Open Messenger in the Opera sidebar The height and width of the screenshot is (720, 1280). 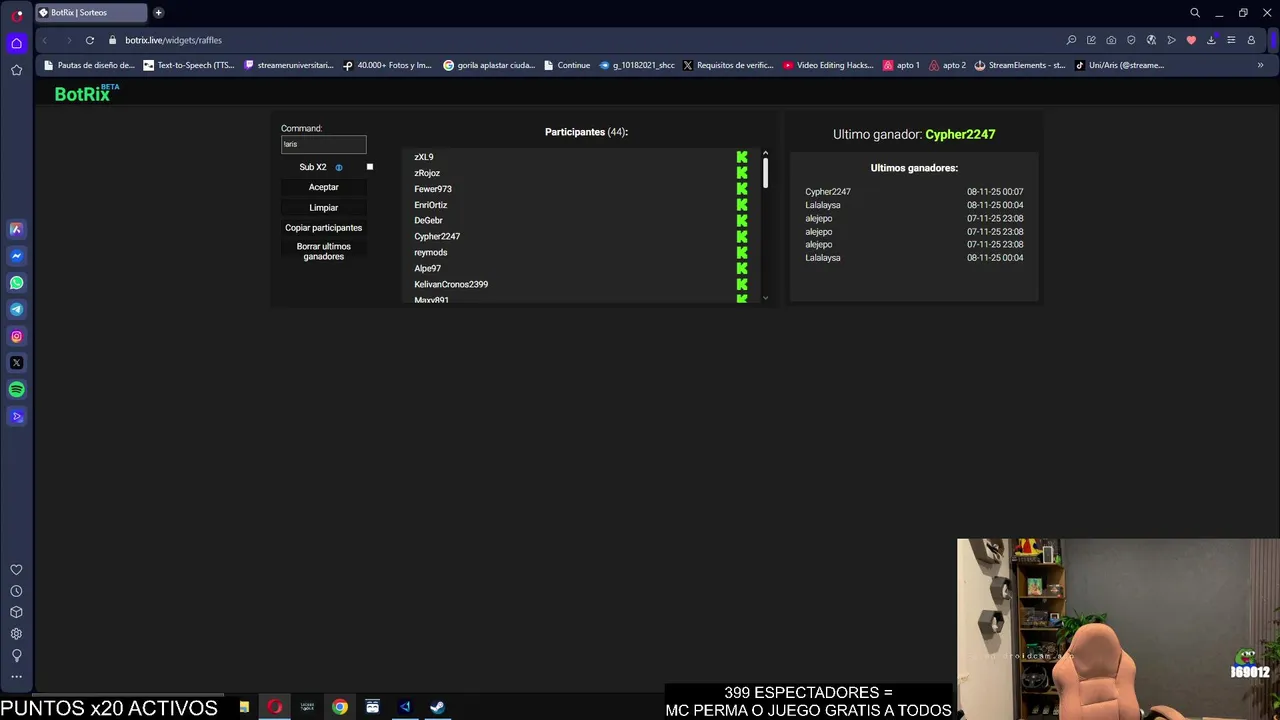(16, 256)
